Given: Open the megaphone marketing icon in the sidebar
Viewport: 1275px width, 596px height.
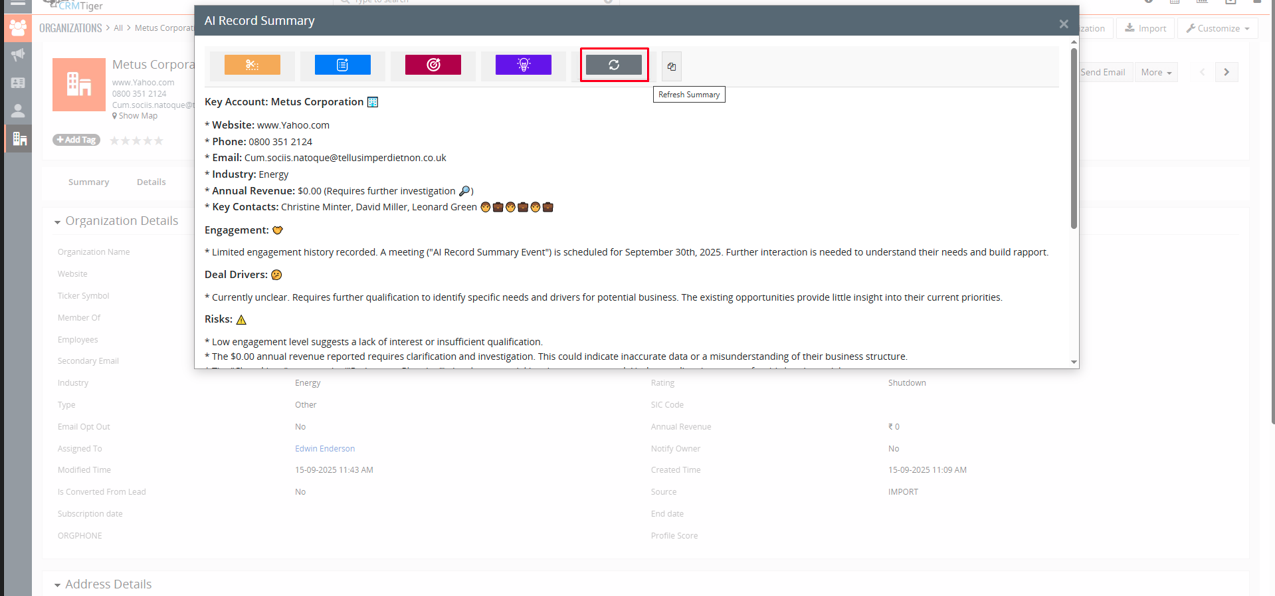Looking at the screenshot, I should click(18, 55).
